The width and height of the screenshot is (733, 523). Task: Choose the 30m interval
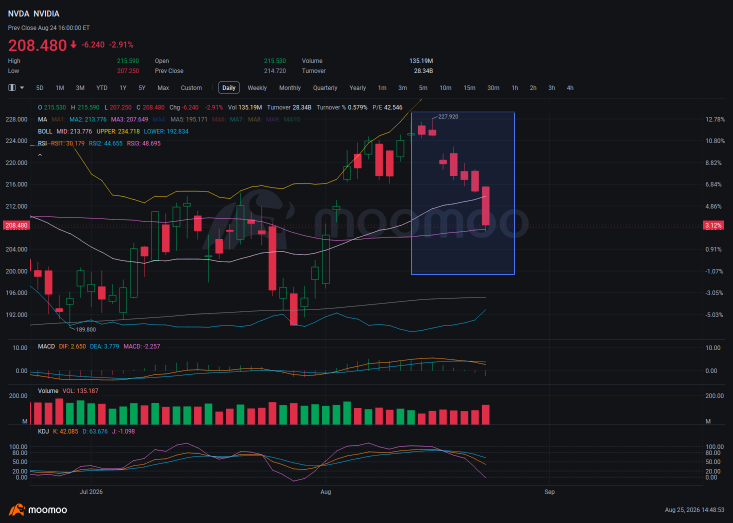pyautogui.click(x=493, y=88)
